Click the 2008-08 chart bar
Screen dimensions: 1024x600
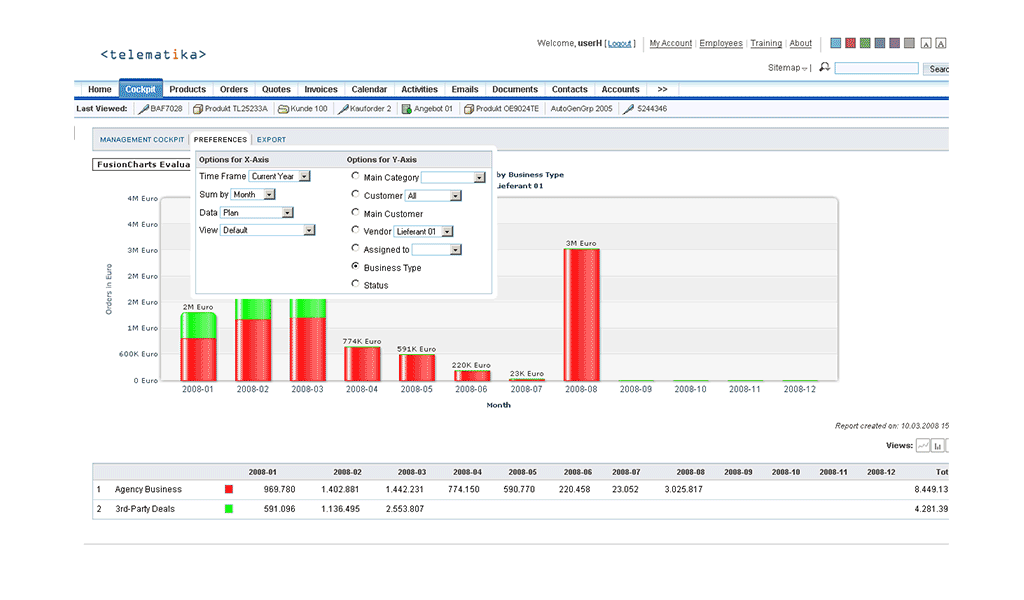tap(581, 315)
